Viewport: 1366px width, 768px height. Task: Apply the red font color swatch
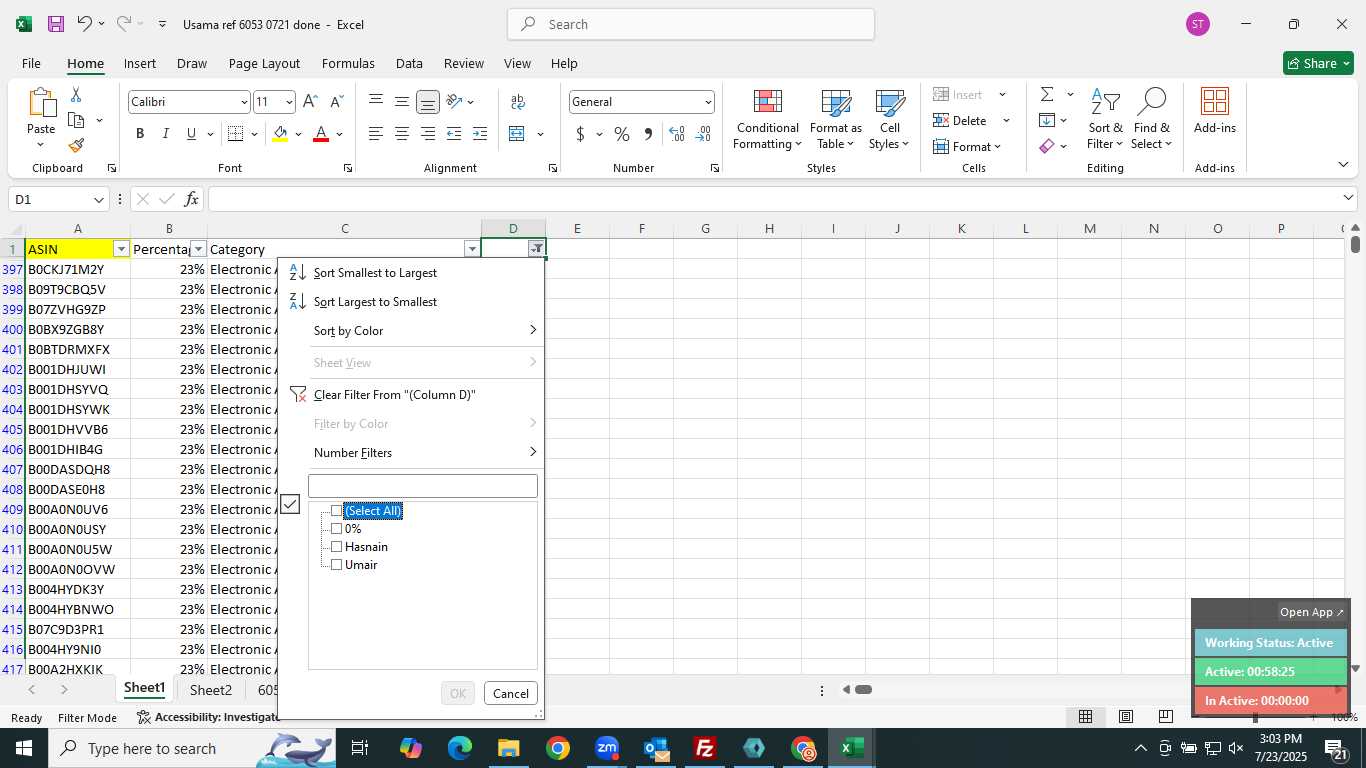click(321, 133)
